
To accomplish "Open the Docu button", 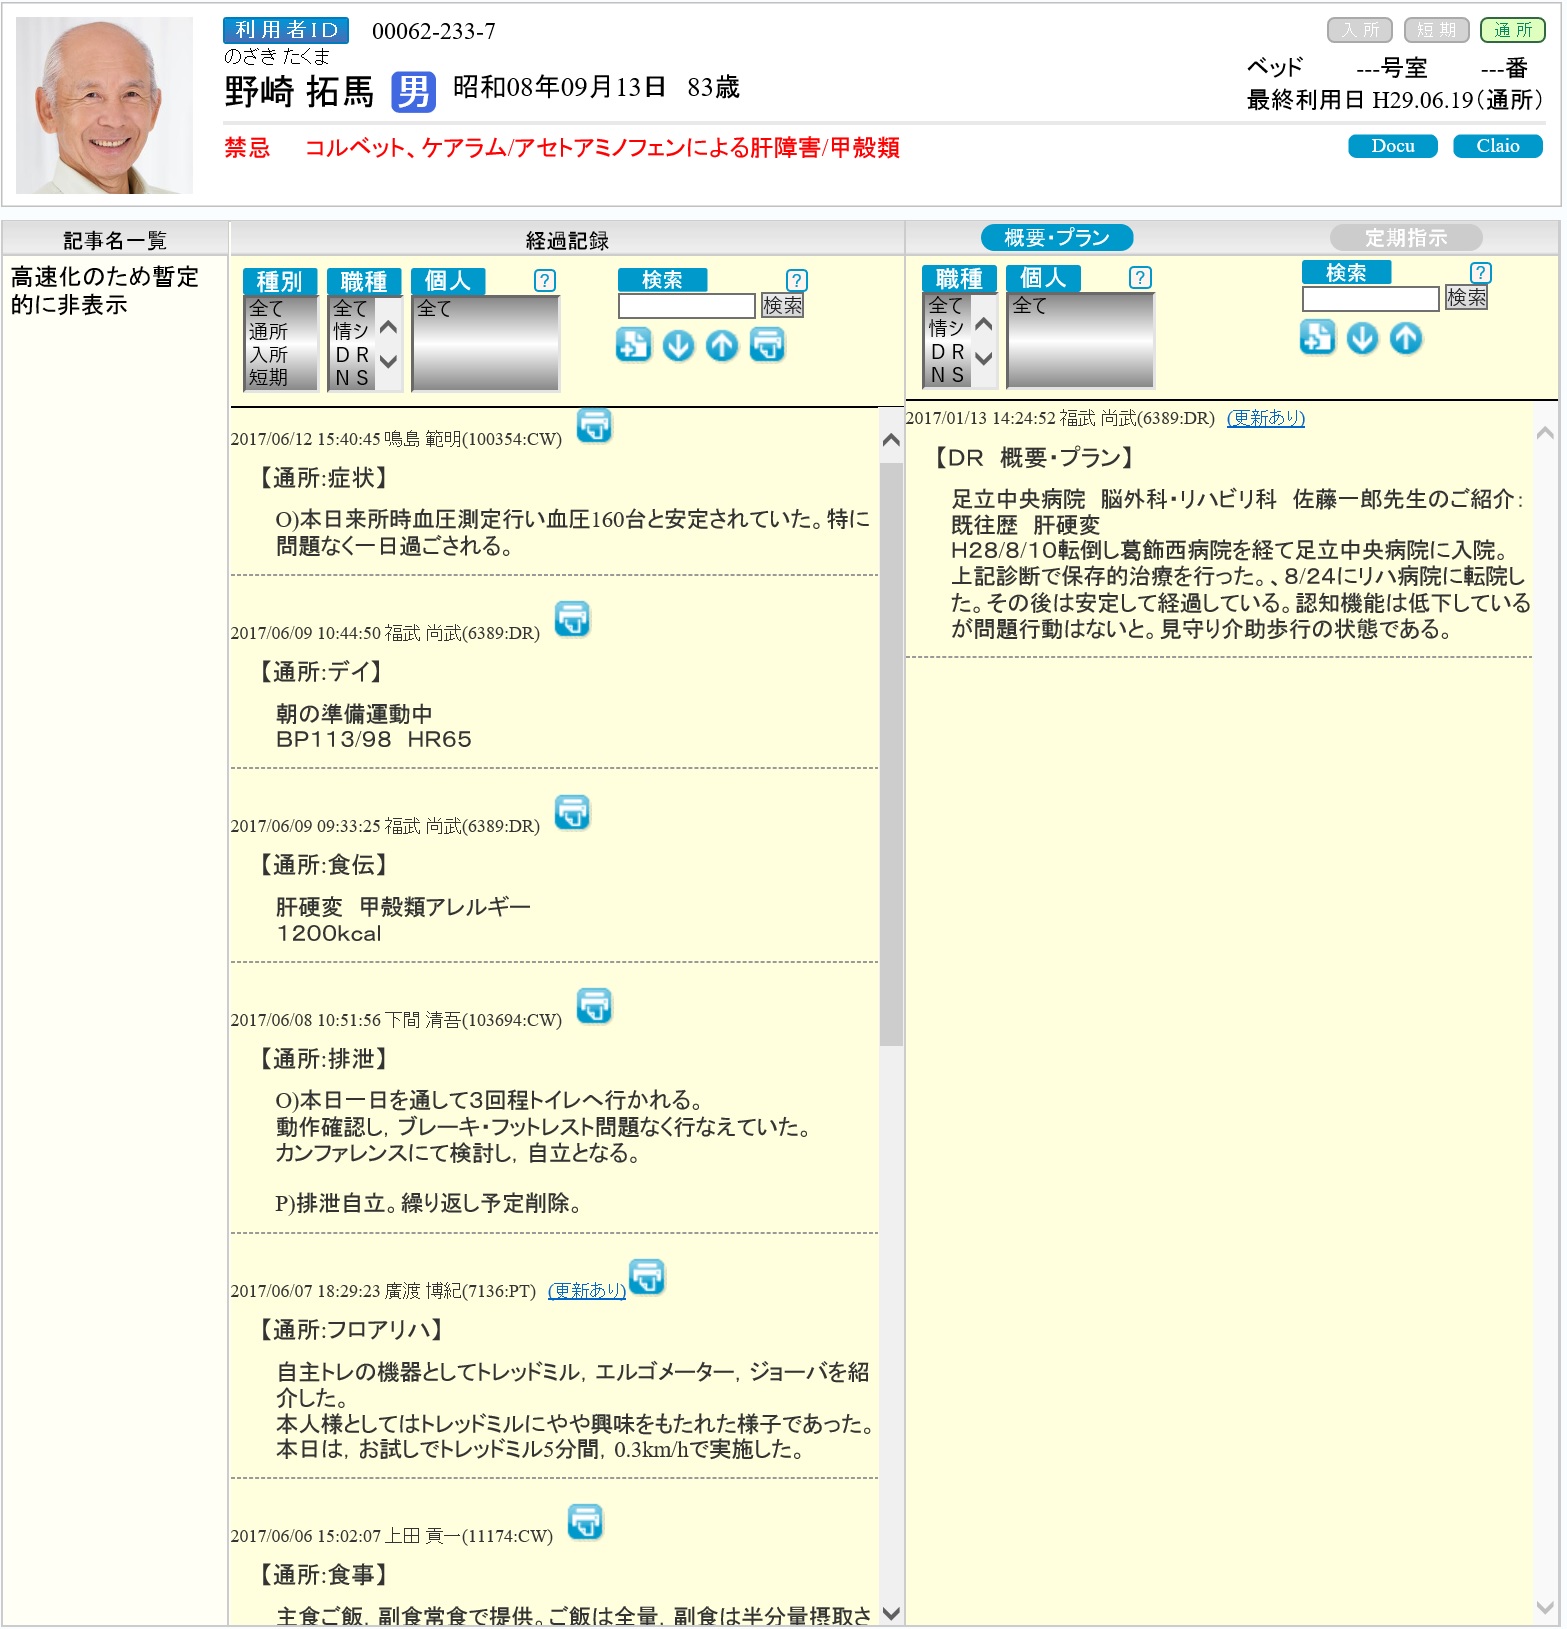I will pos(1392,146).
